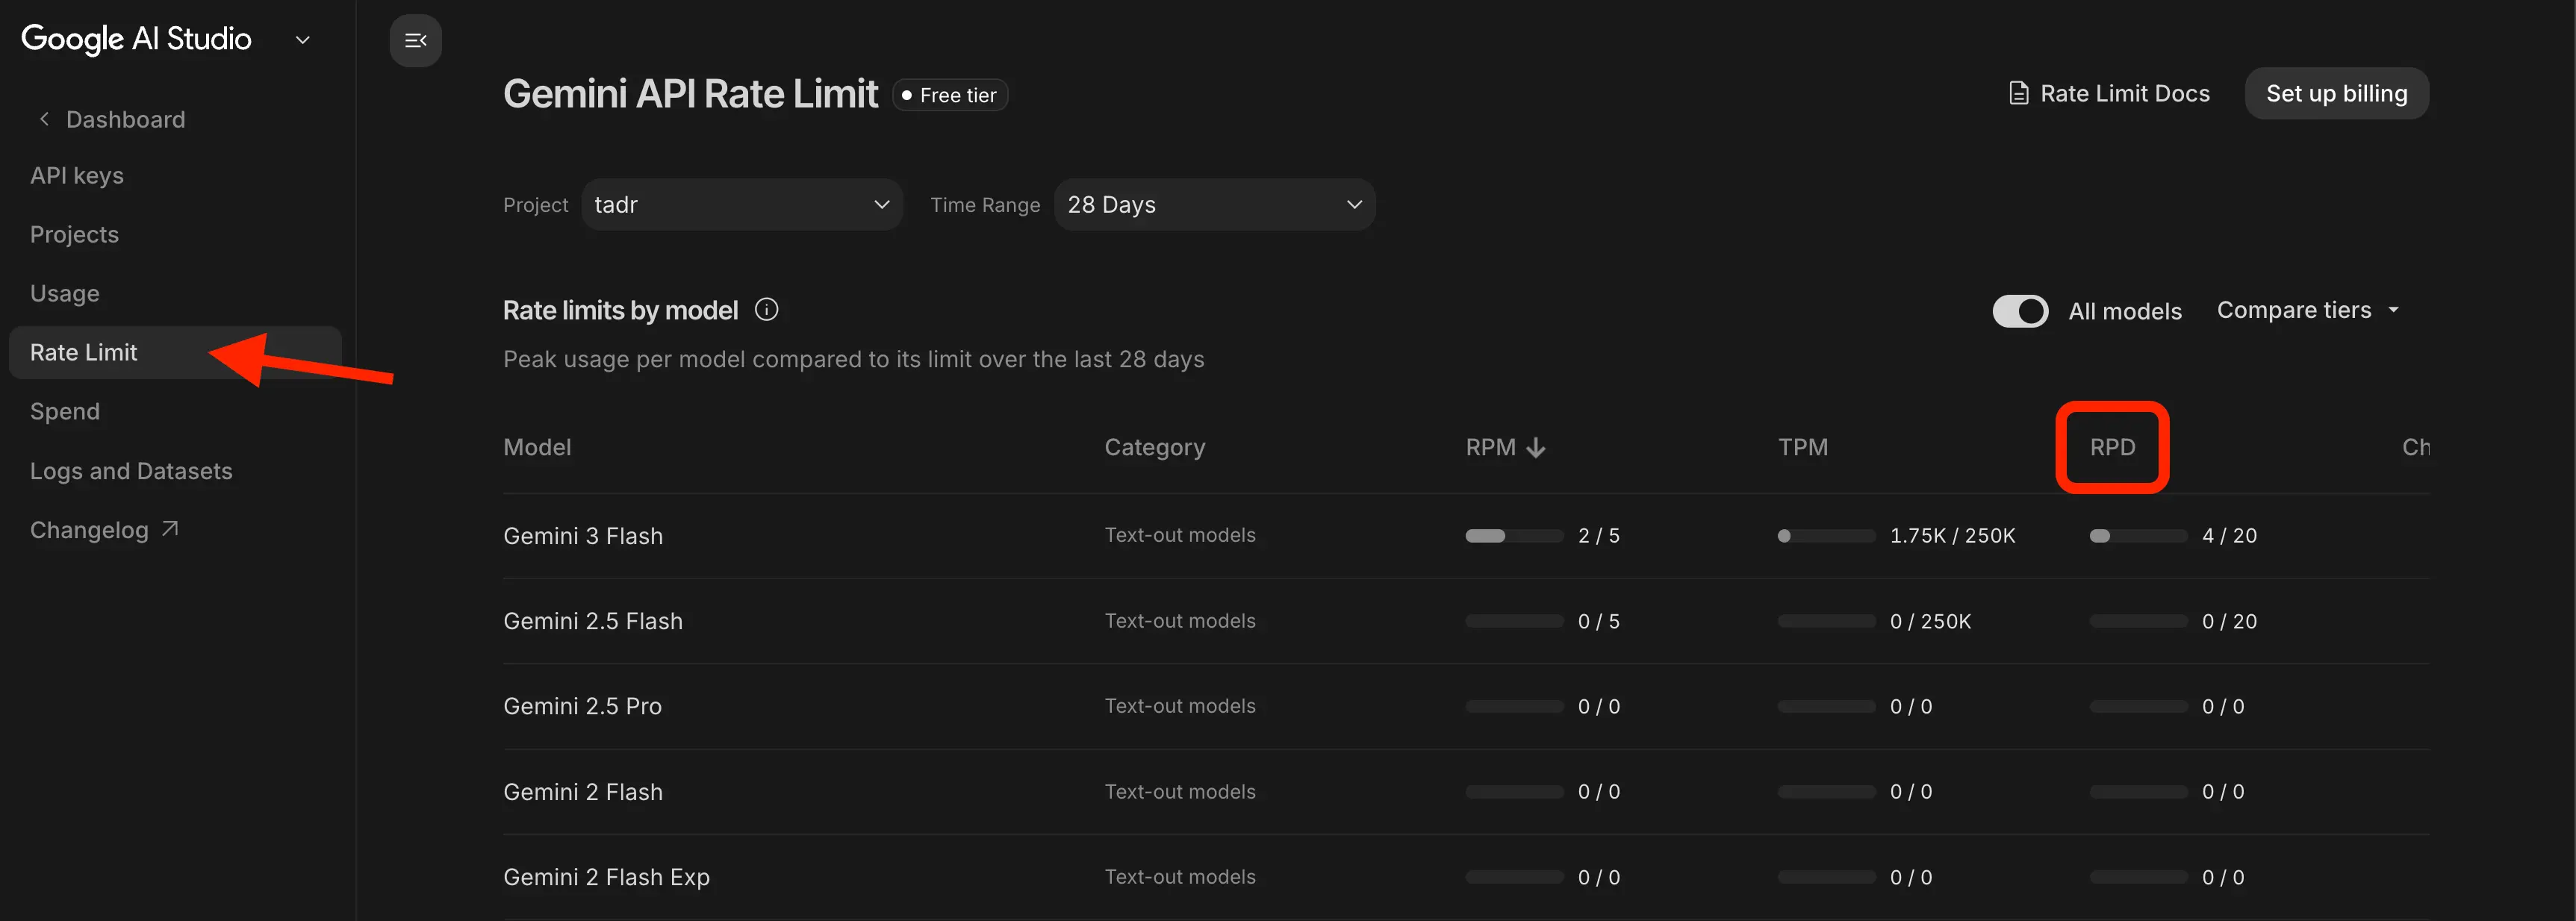Open the Time Range 28 Days dropdown
This screenshot has width=2576, height=921.
pyautogui.click(x=1214, y=205)
